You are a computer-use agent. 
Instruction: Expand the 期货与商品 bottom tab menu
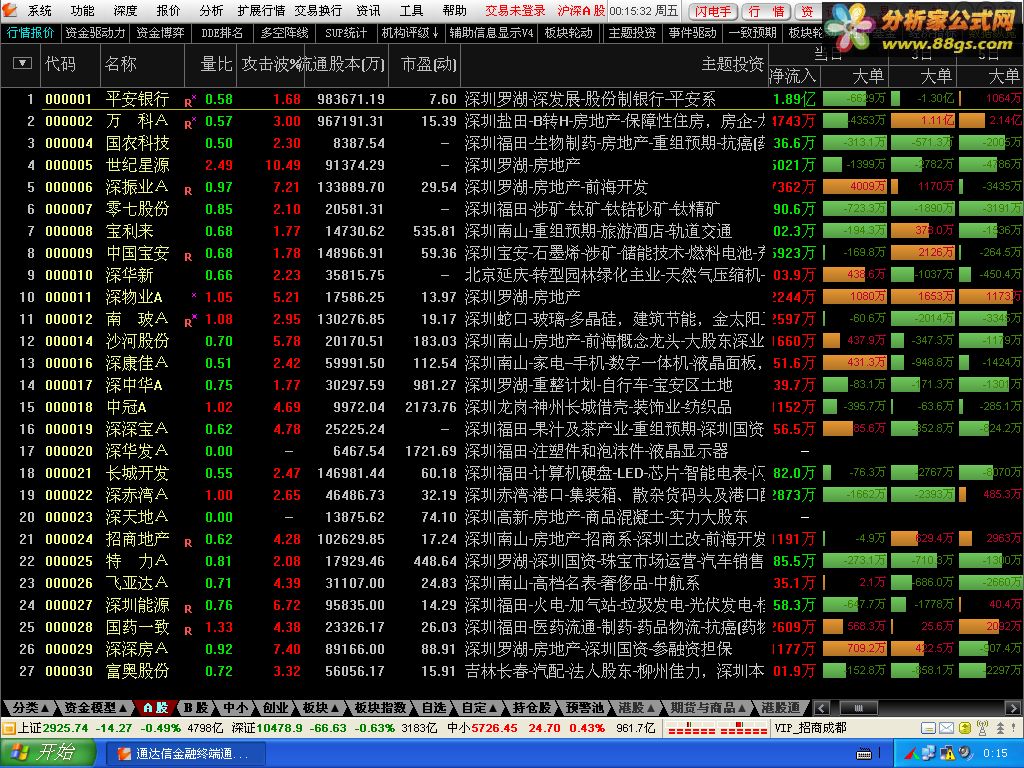click(709, 707)
